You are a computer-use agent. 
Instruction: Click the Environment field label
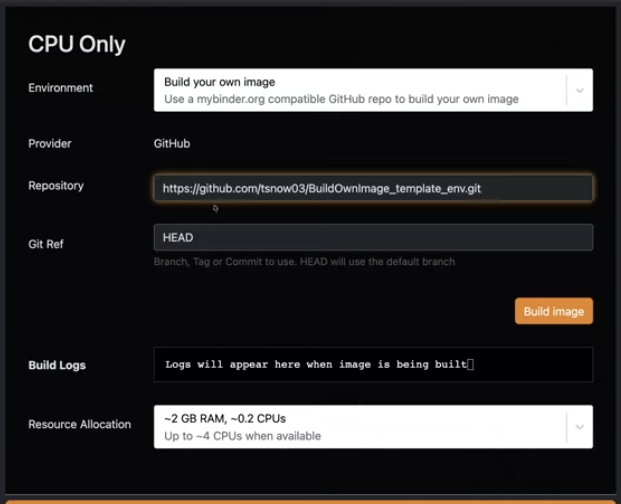[60, 88]
